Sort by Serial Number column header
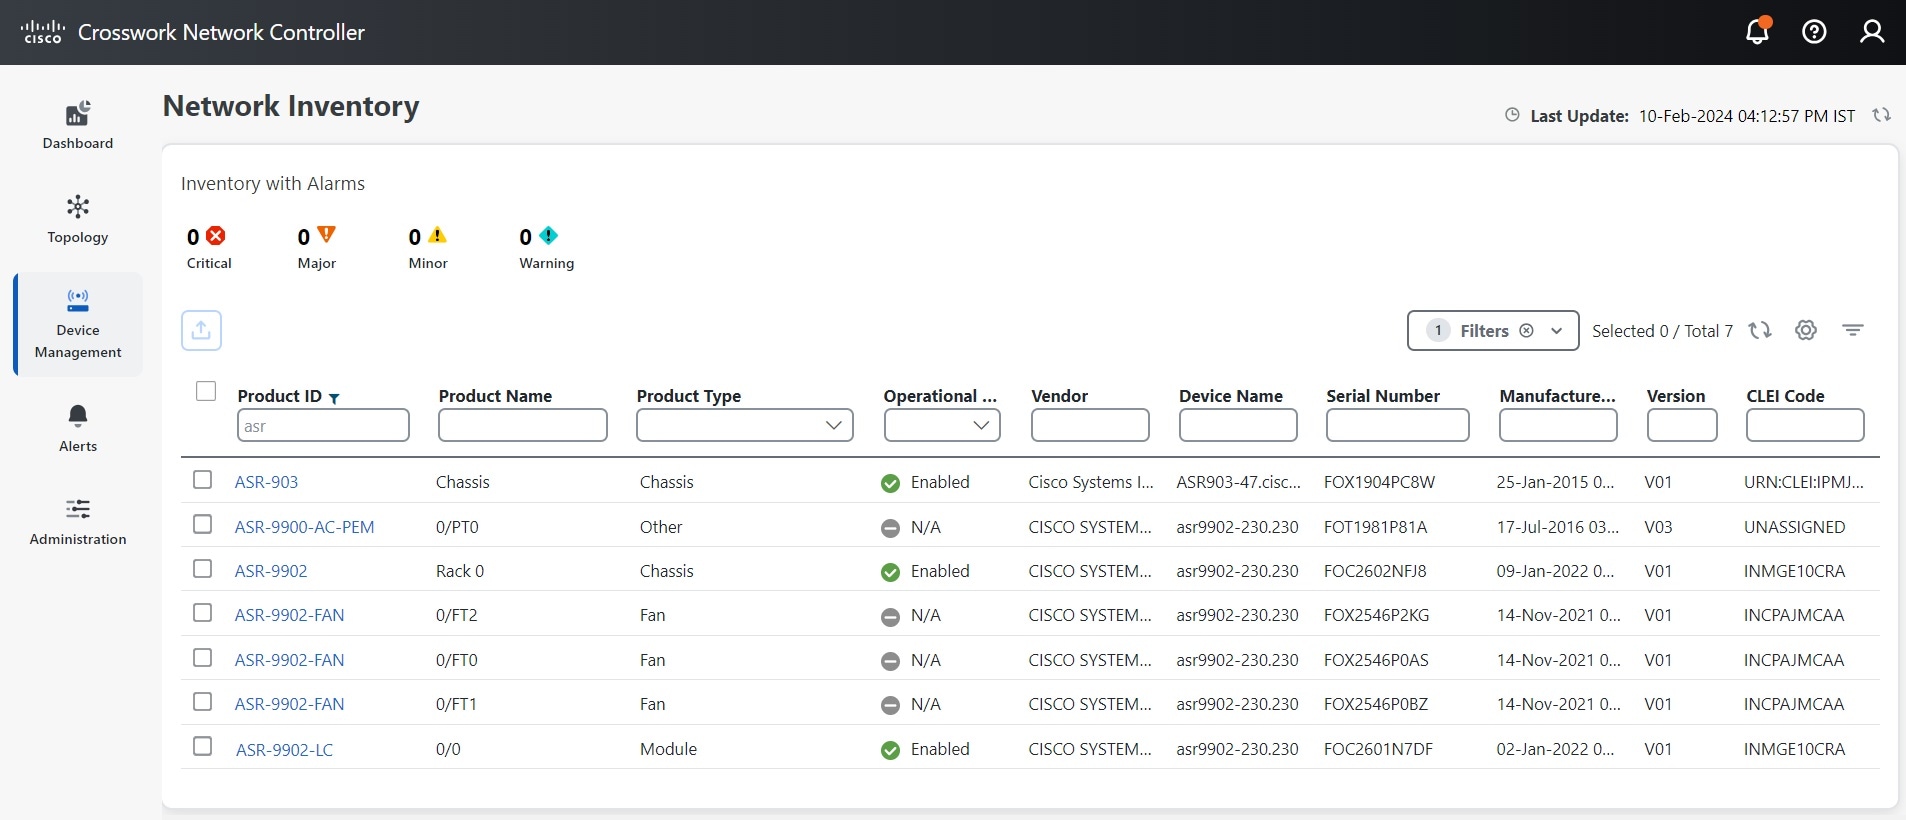Image resolution: width=1906 pixels, height=820 pixels. pos(1383,396)
